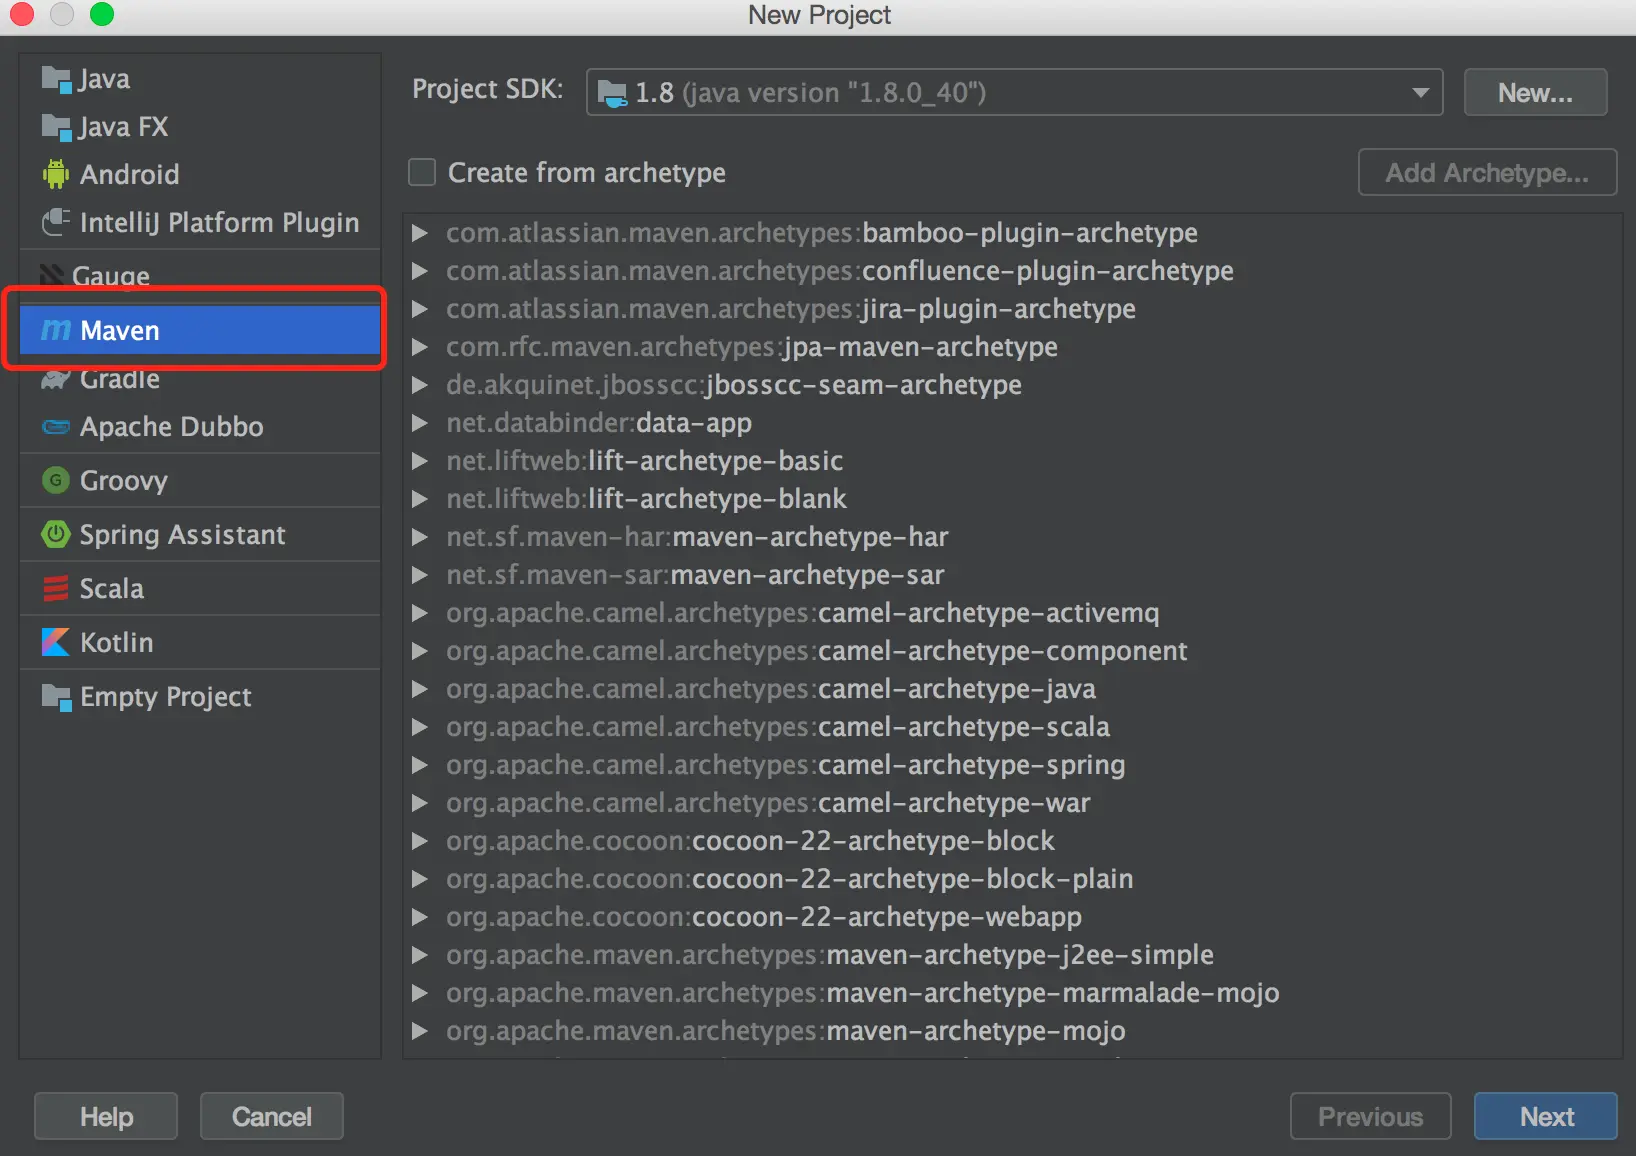1636x1156 pixels.
Task: Expand the jbosscc-seam-archetype node
Action: 420,385
